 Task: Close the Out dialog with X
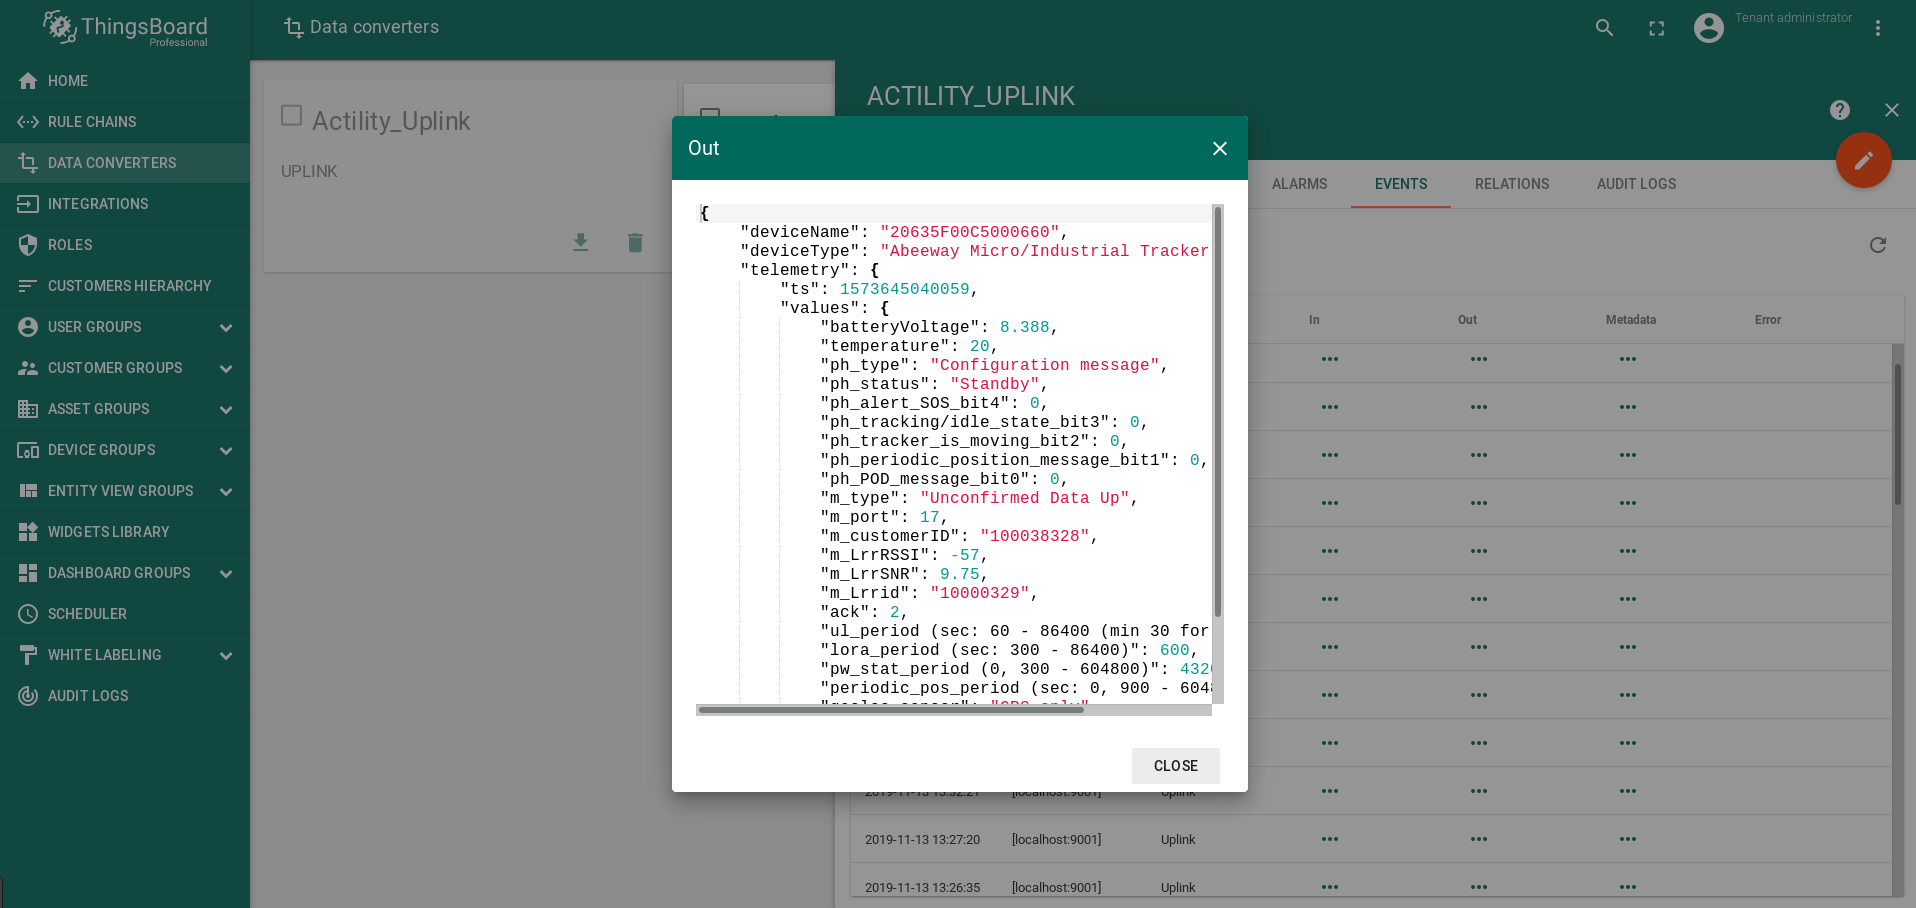(x=1220, y=148)
